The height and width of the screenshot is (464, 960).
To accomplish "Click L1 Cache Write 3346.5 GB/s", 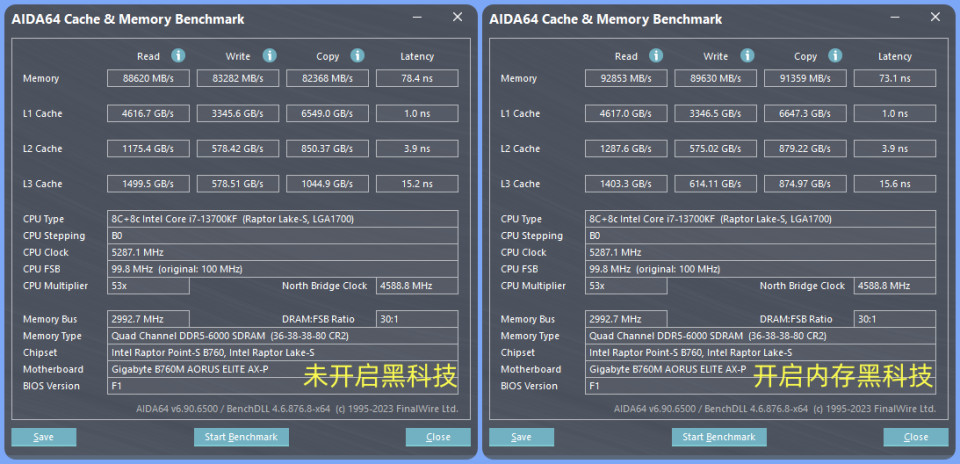I will tap(715, 113).
